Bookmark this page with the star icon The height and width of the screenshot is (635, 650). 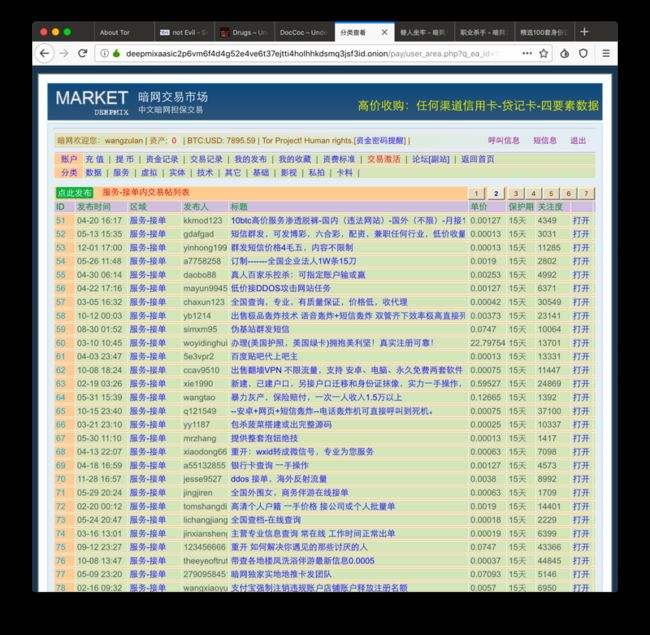[x=543, y=53]
